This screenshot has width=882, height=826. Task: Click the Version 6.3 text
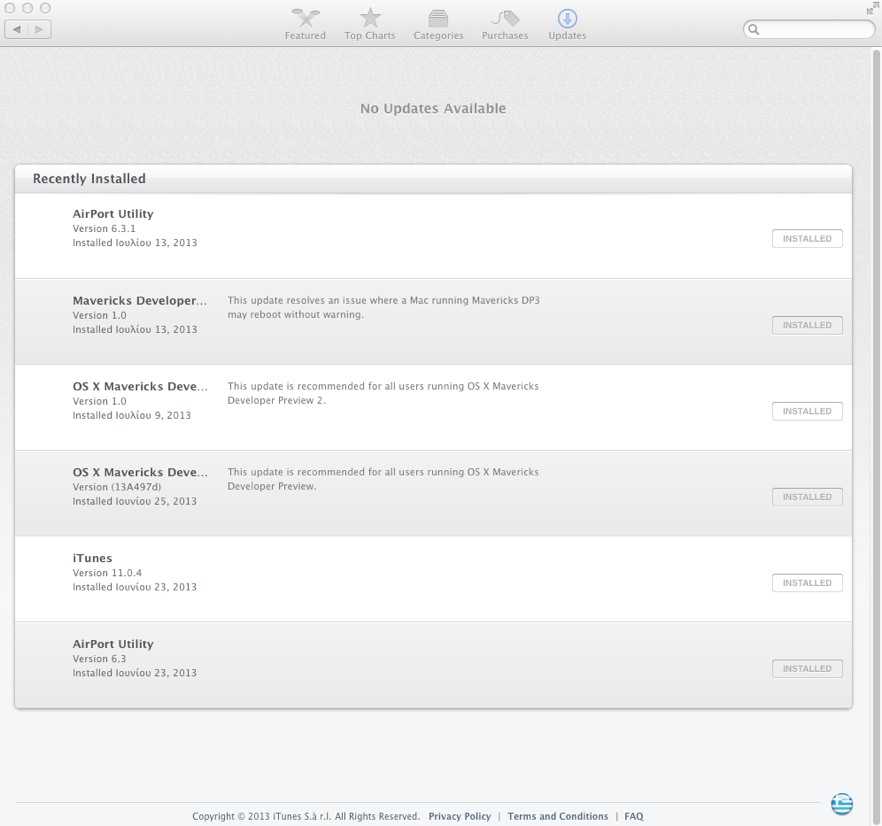click(99, 658)
